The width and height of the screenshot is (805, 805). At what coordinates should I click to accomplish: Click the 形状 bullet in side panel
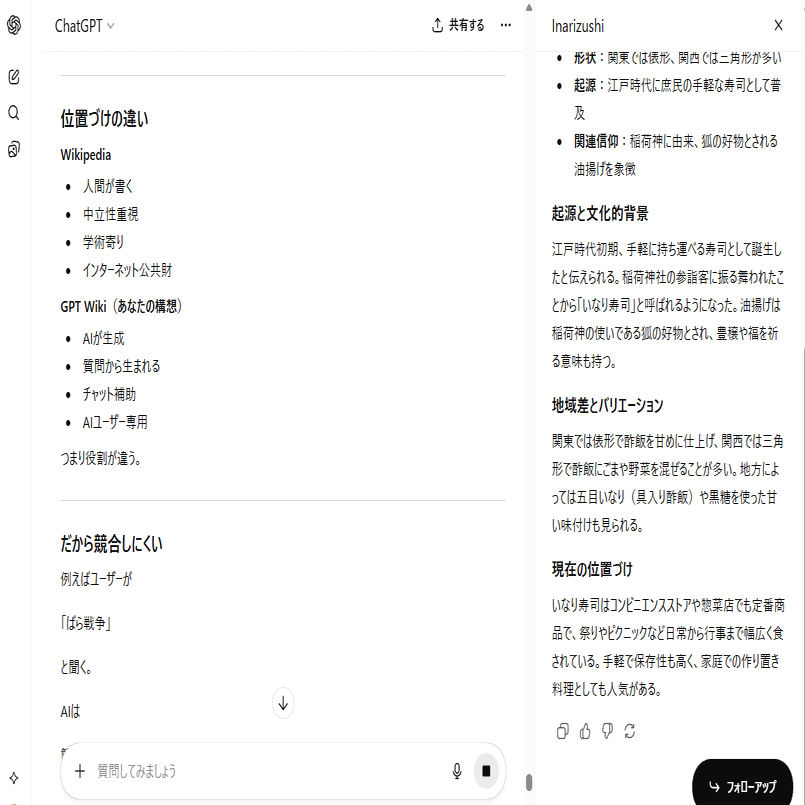(677, 58)
